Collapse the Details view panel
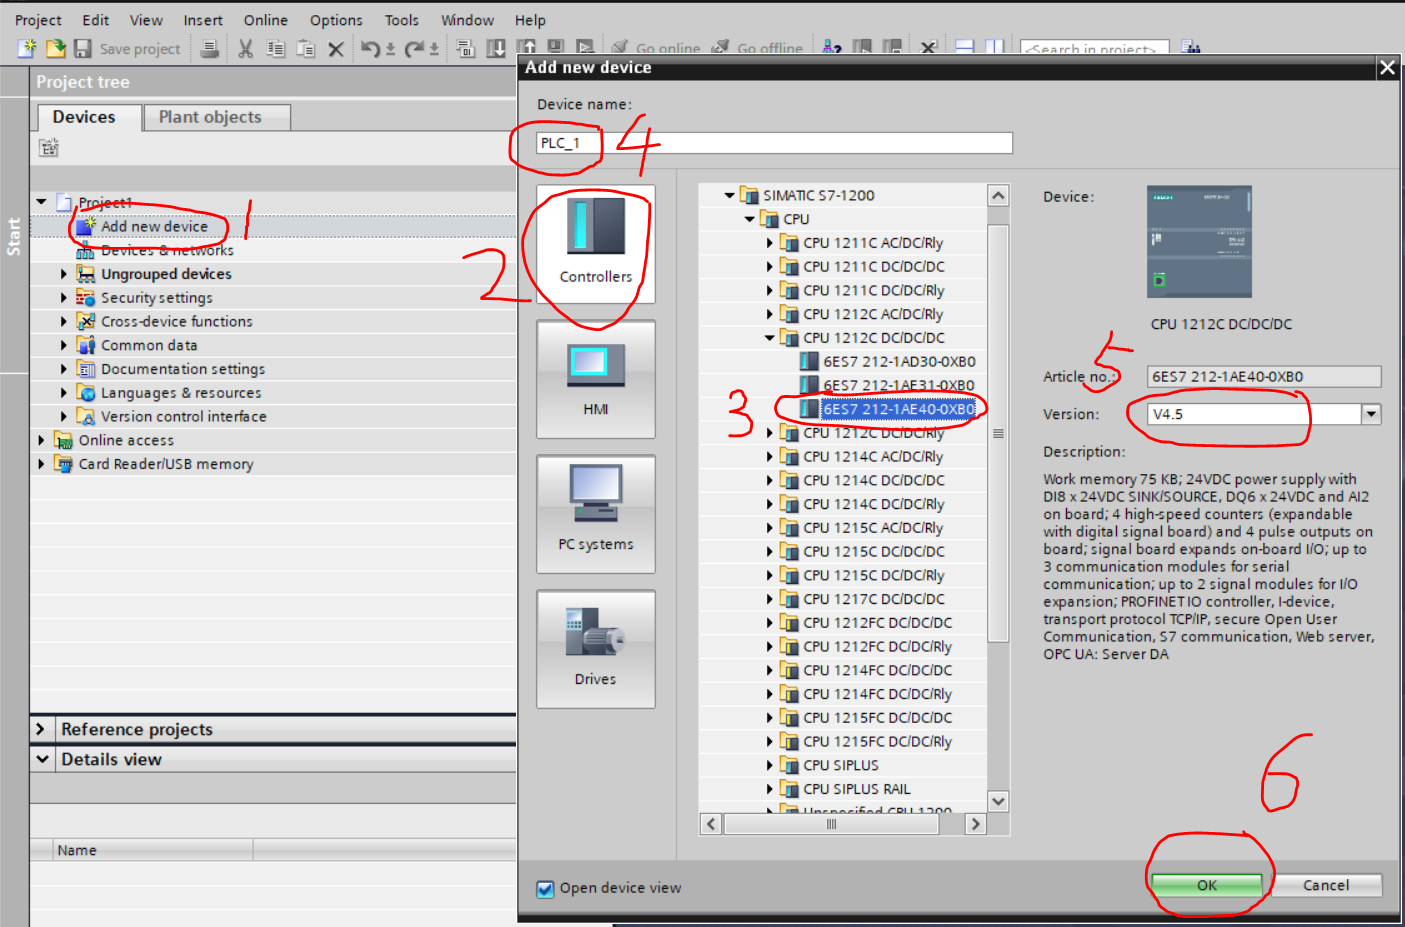1405x927 pixels. pyautogui.click(x=42, y=759)
